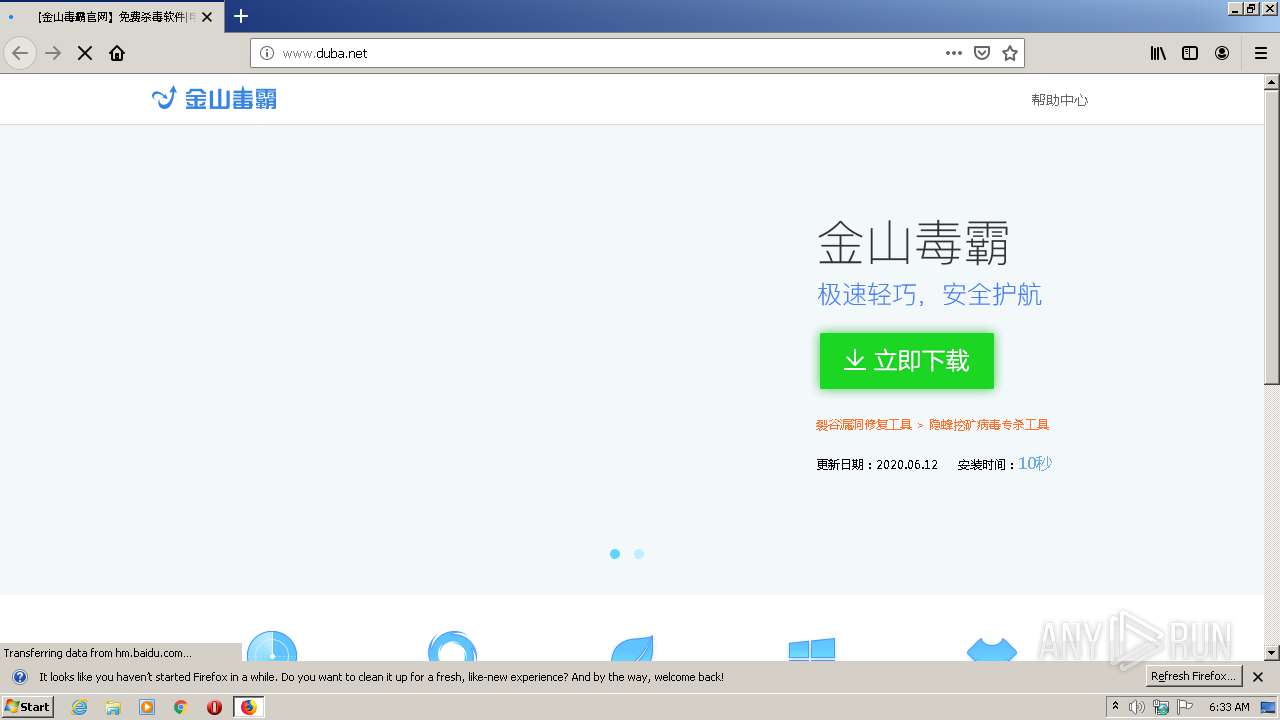Click the 极速轻巧，安全护航 slogan text
Image resolution: width=1280 pixels, height=720 pixels.
929,294
